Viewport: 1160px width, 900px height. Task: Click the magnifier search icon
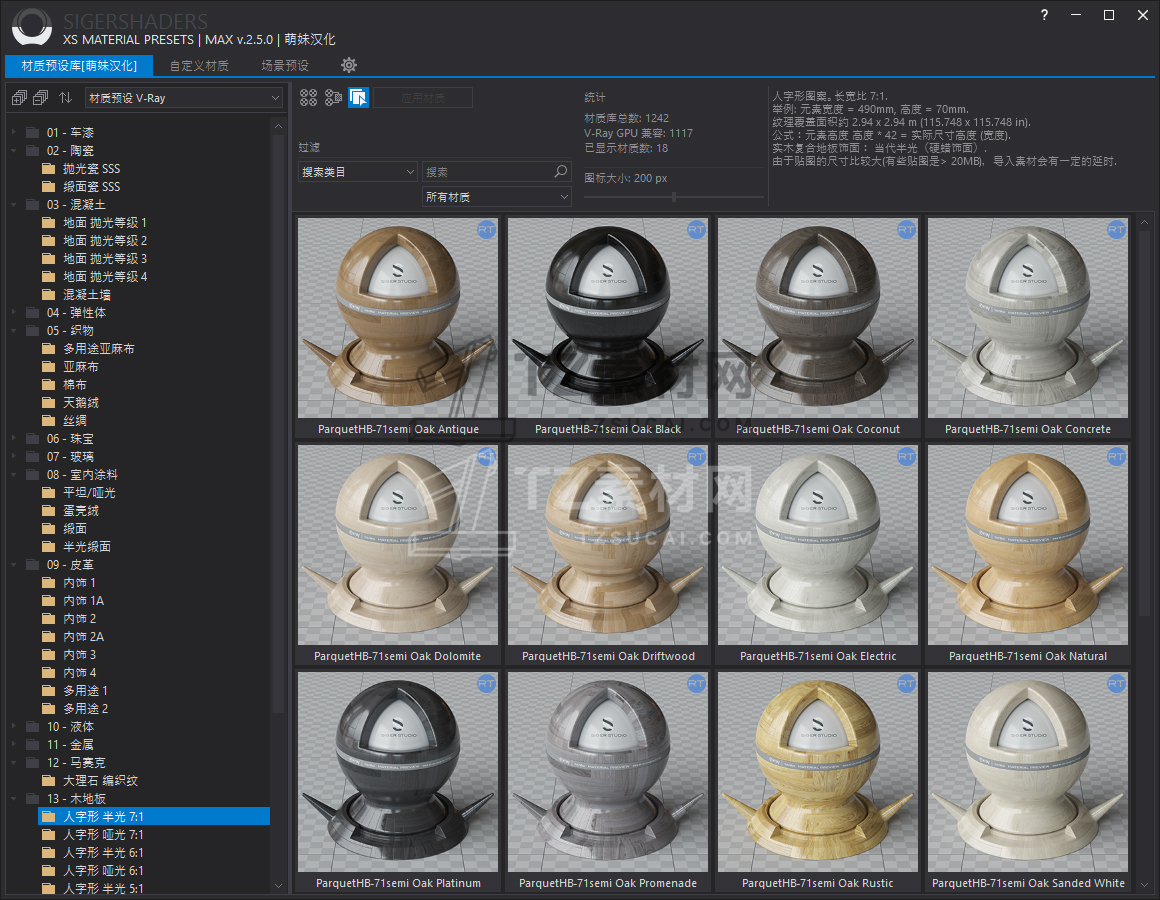click(561, 172)
